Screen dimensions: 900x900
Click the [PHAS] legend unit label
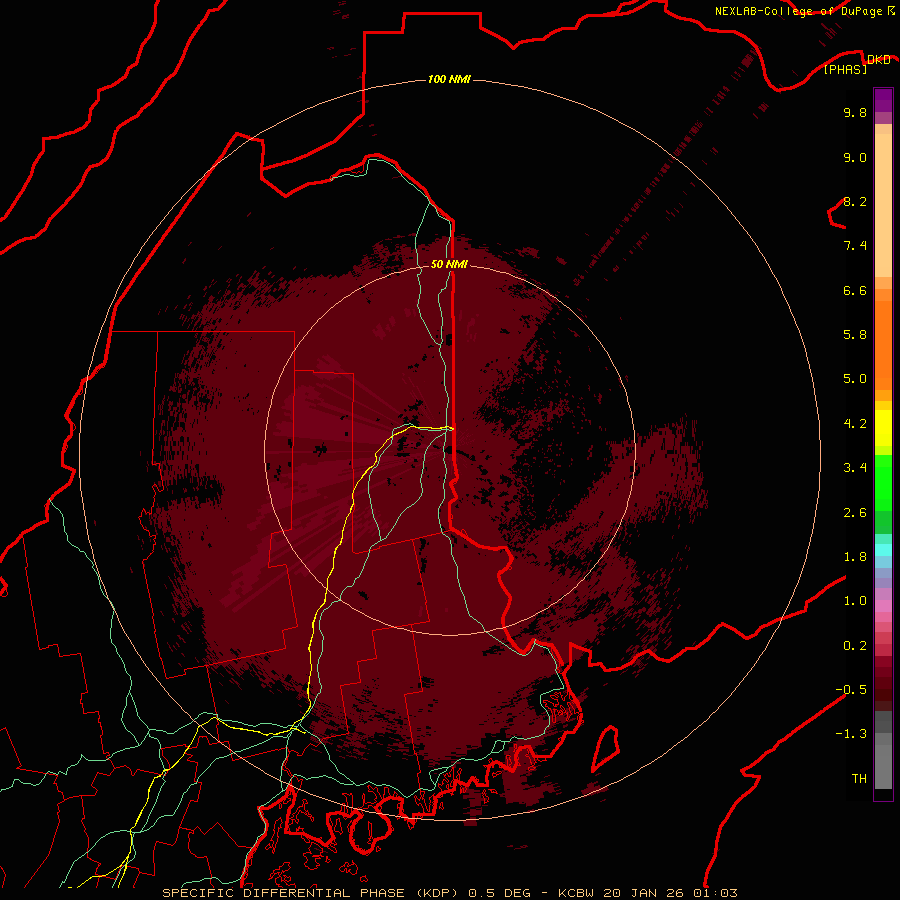845,69
